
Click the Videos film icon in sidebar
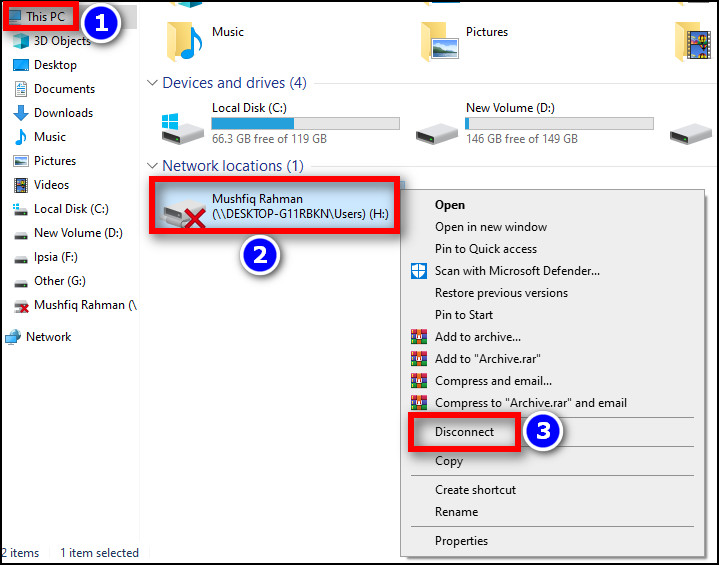click(x=20, y=185)
